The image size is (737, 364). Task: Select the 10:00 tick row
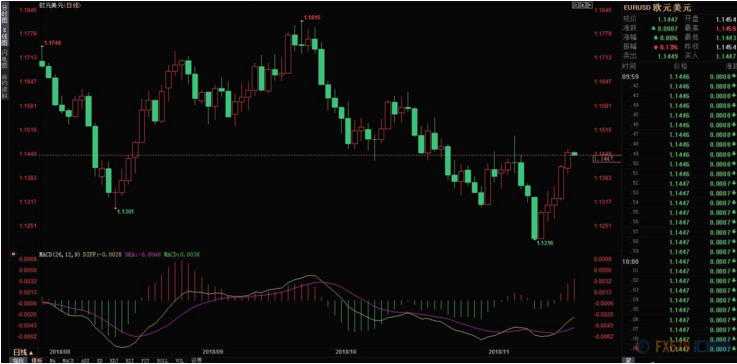pyautogui.click(x=679, y=261)
